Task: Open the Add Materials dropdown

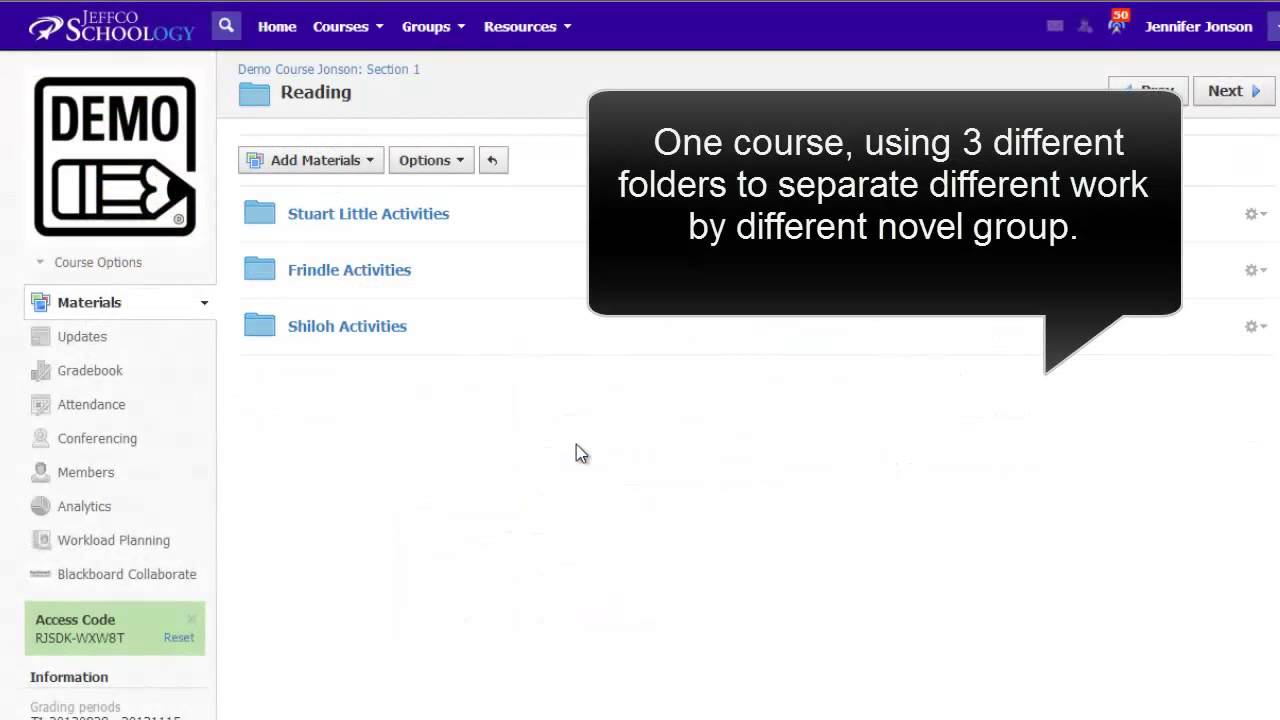Action: pyautogui.click(x=310, y=160)
